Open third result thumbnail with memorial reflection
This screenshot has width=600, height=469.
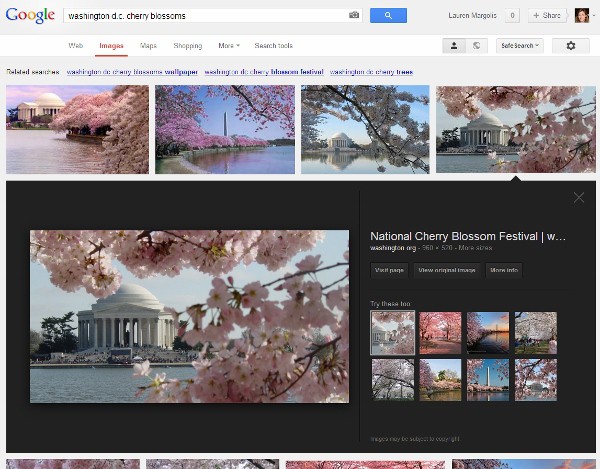[x=365, y=129]
